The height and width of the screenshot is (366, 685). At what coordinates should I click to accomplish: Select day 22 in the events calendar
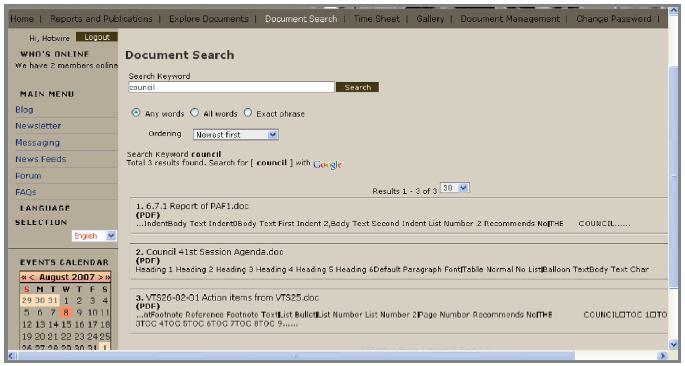66,337
